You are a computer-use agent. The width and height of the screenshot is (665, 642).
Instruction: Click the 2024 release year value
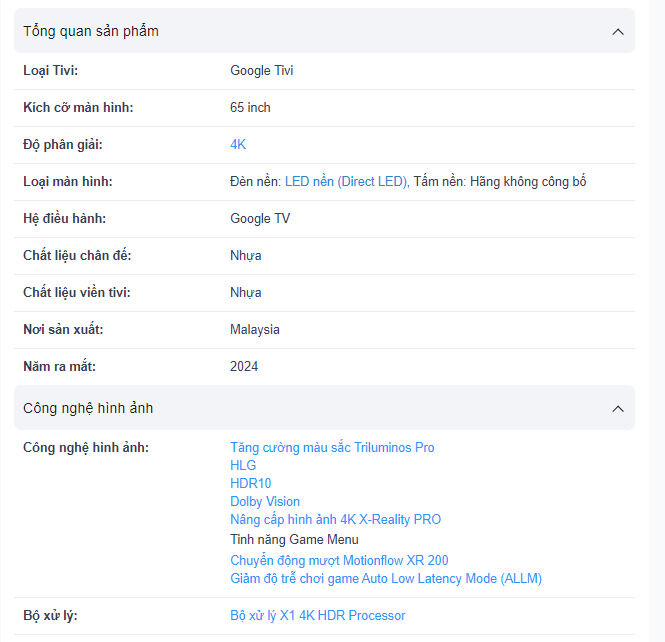pyautogui.click(x=244, y=367)
